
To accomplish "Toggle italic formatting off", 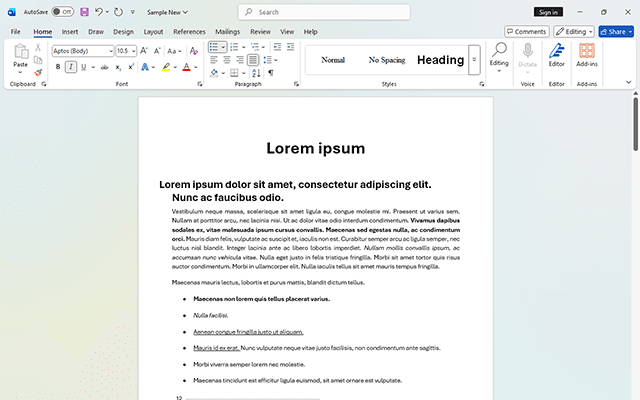I will [71, 67].
